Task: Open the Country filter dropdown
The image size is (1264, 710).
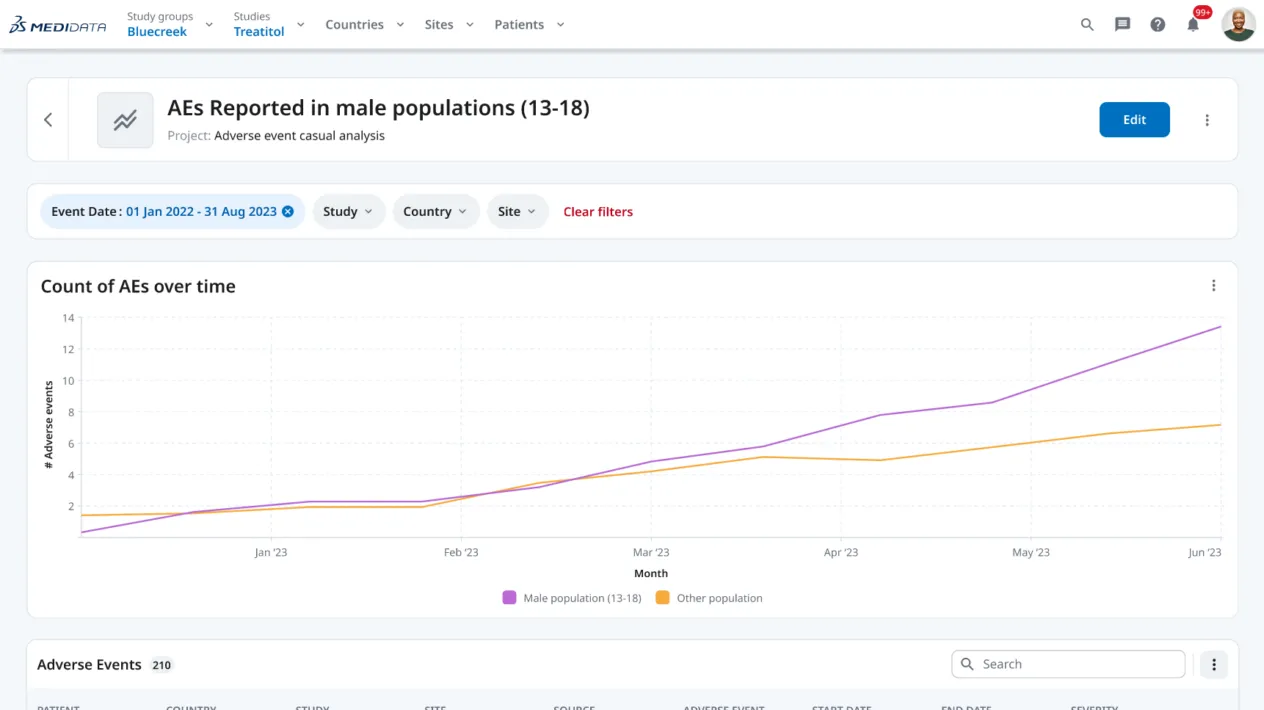Action: (435, 211)
